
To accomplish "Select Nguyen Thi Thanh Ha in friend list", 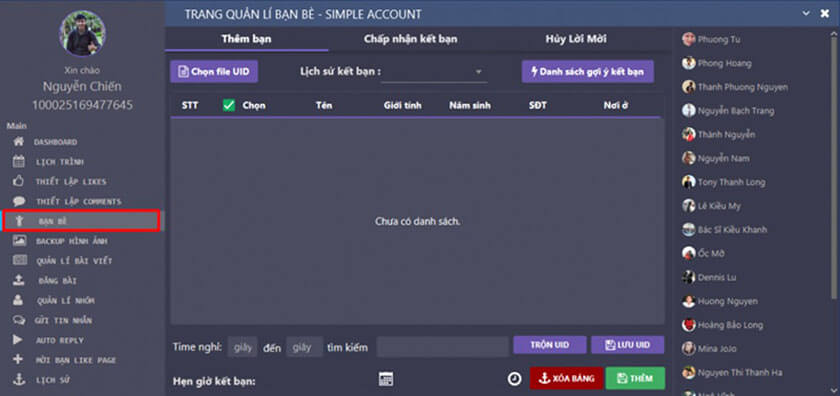I will click(x=740, y=372).
